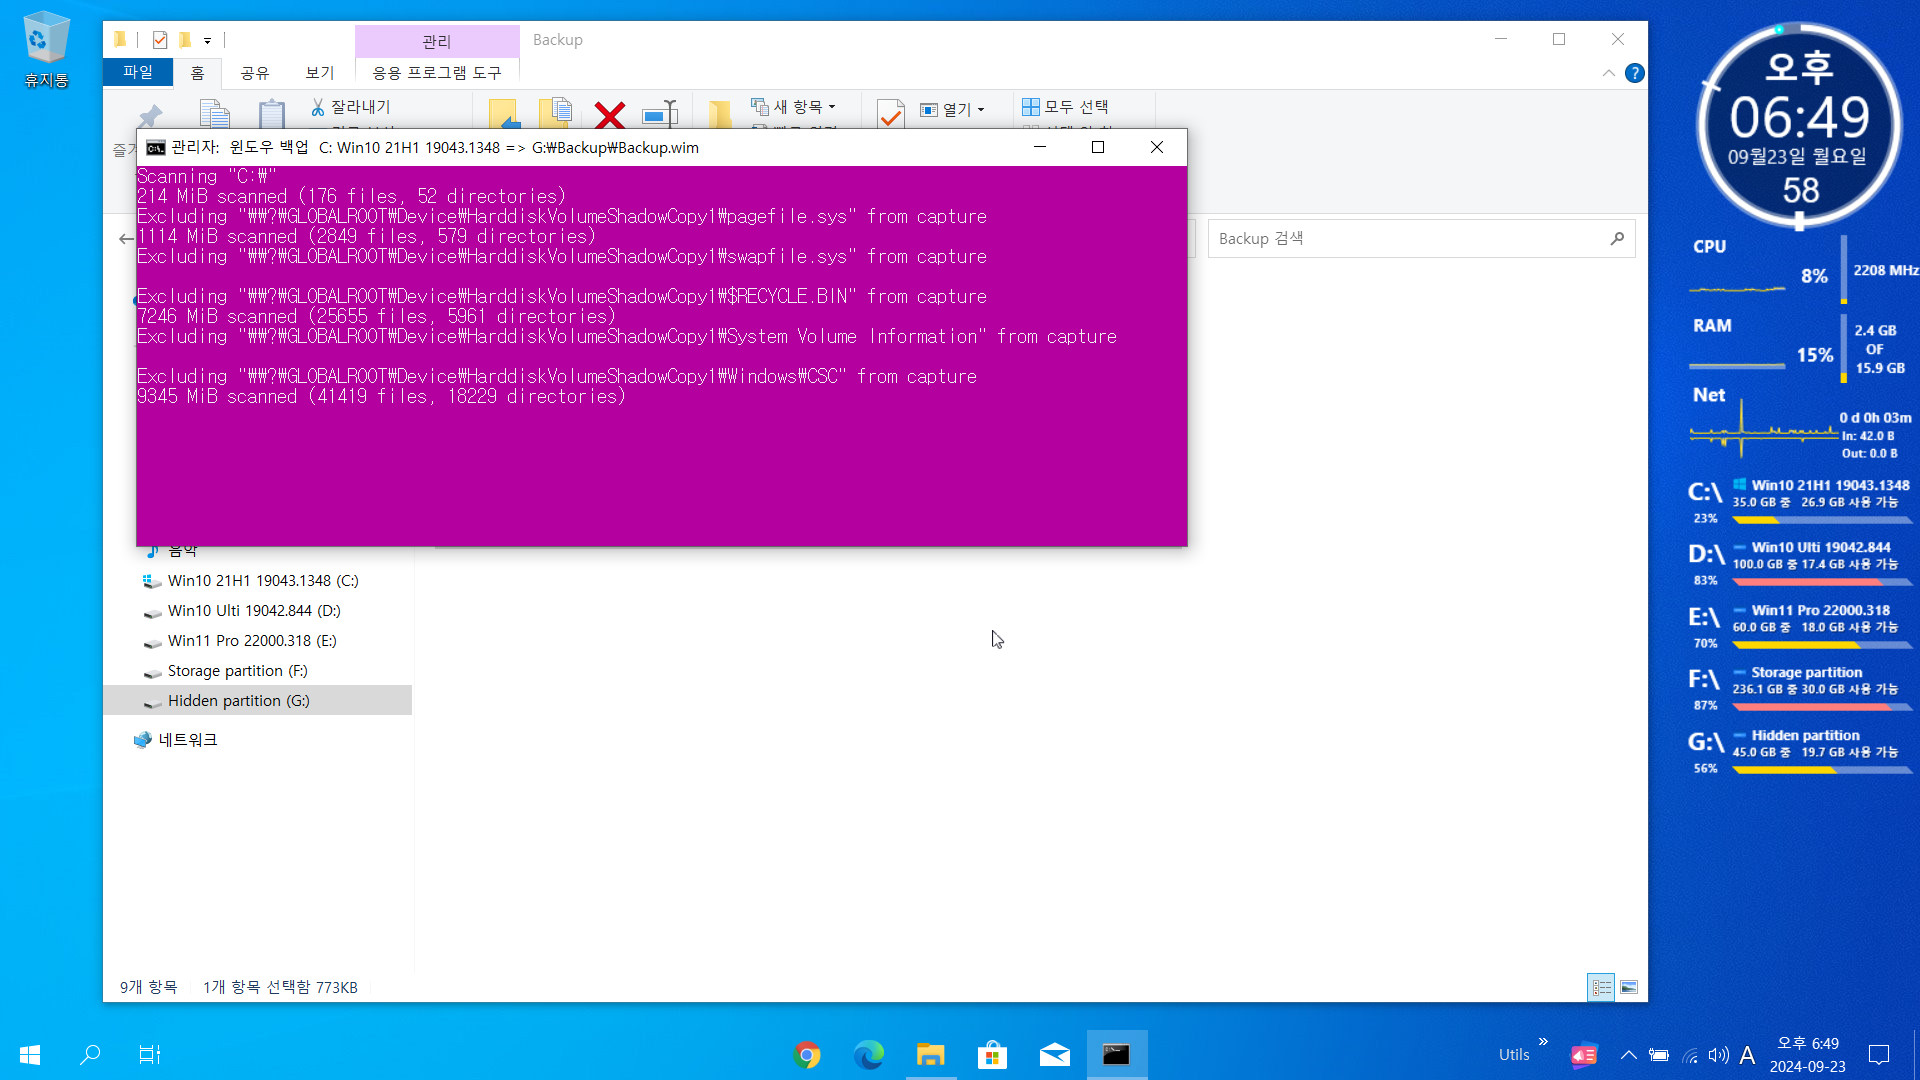
Task: Open File Explorer taskbar icon
Action: (931, 1055)
